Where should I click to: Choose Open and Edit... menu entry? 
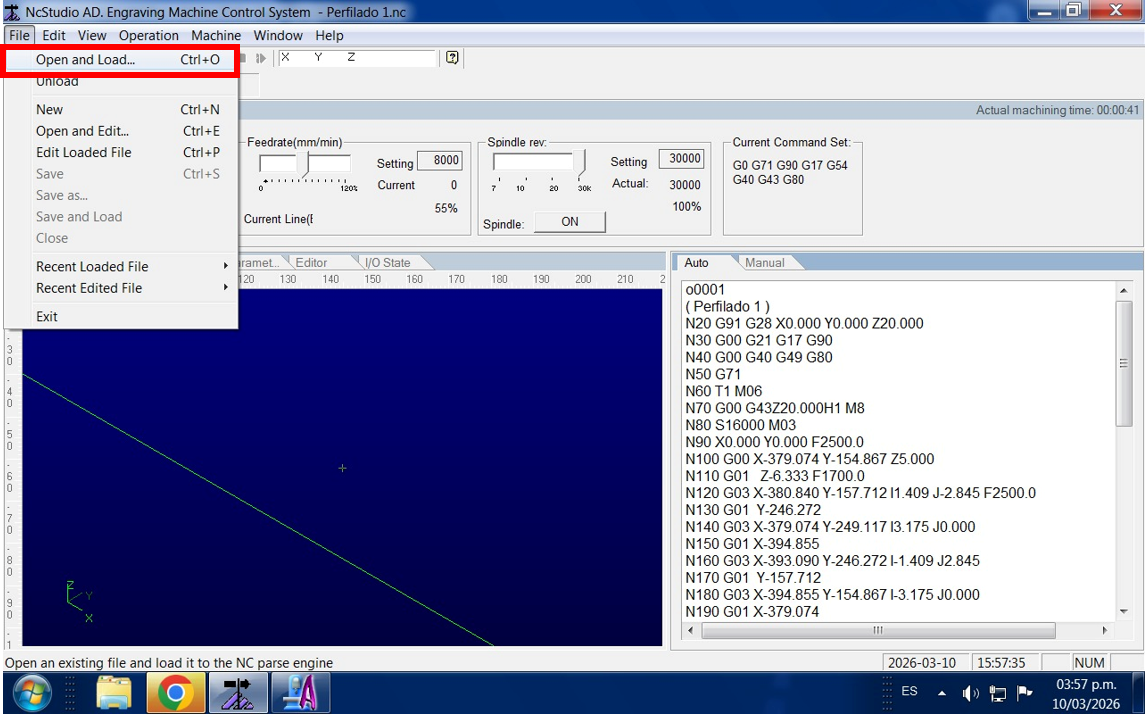tap(121, 131)
